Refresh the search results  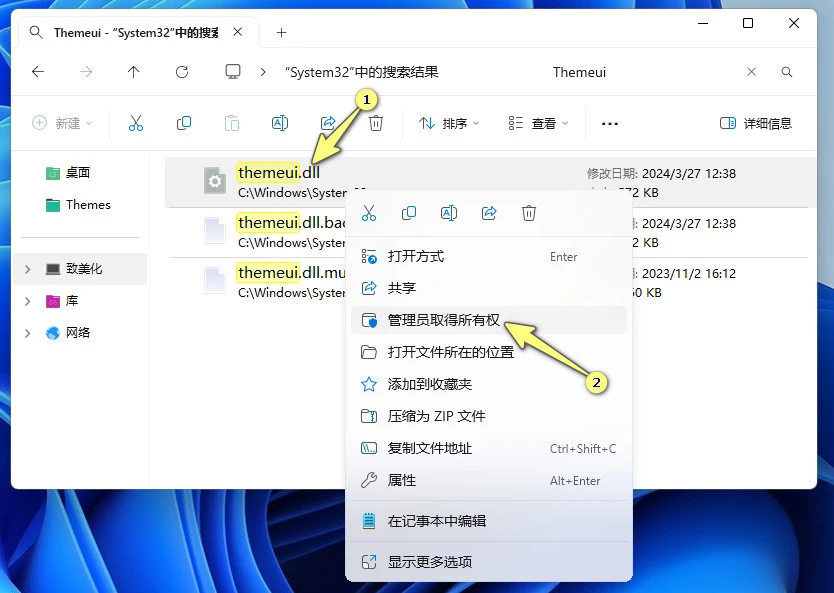[182, 72]
